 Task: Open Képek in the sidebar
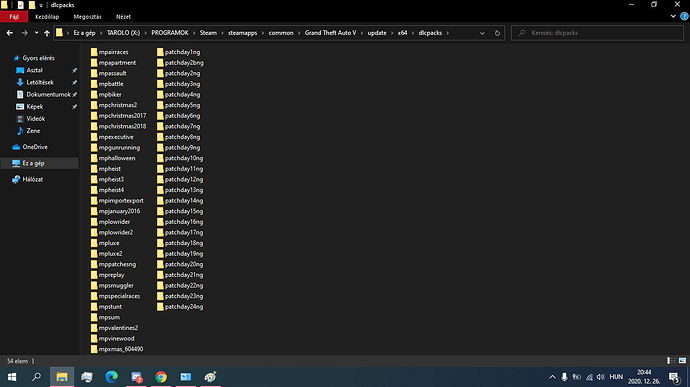[x=35, y=107]
